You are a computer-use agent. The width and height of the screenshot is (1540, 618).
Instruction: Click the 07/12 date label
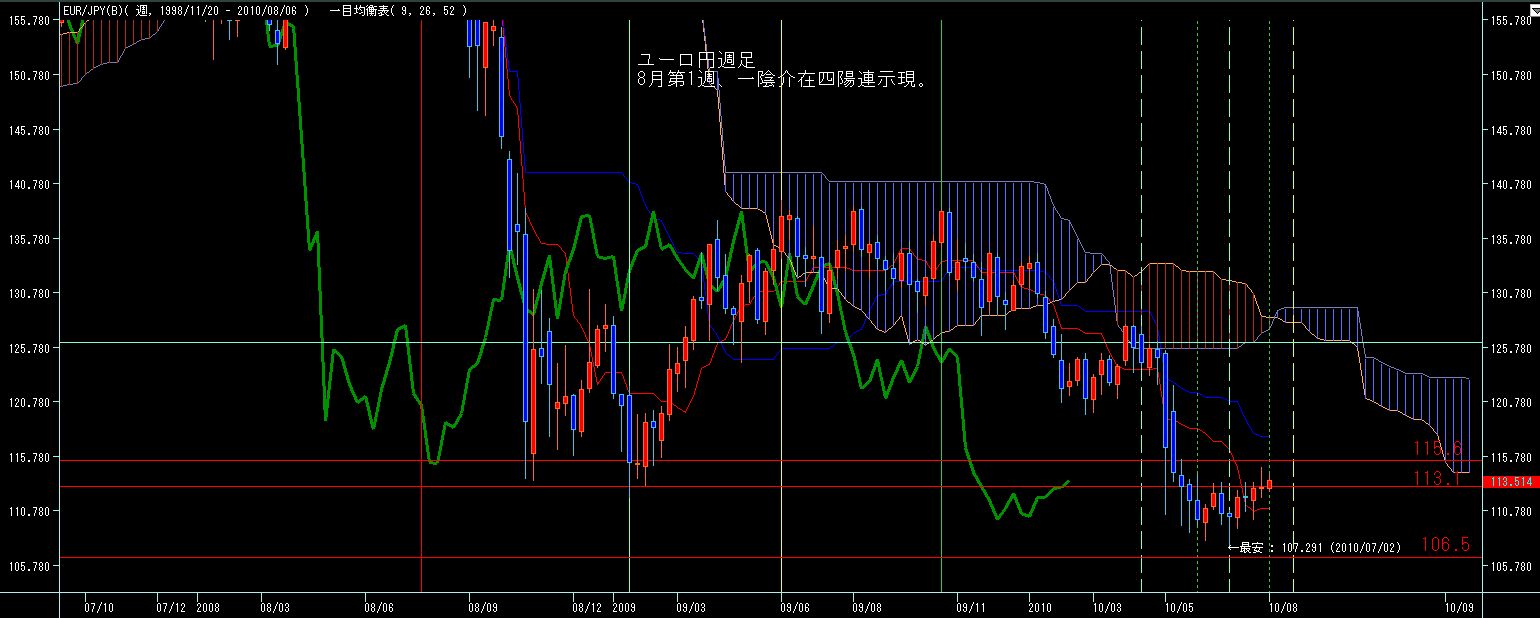coord(171,607)
